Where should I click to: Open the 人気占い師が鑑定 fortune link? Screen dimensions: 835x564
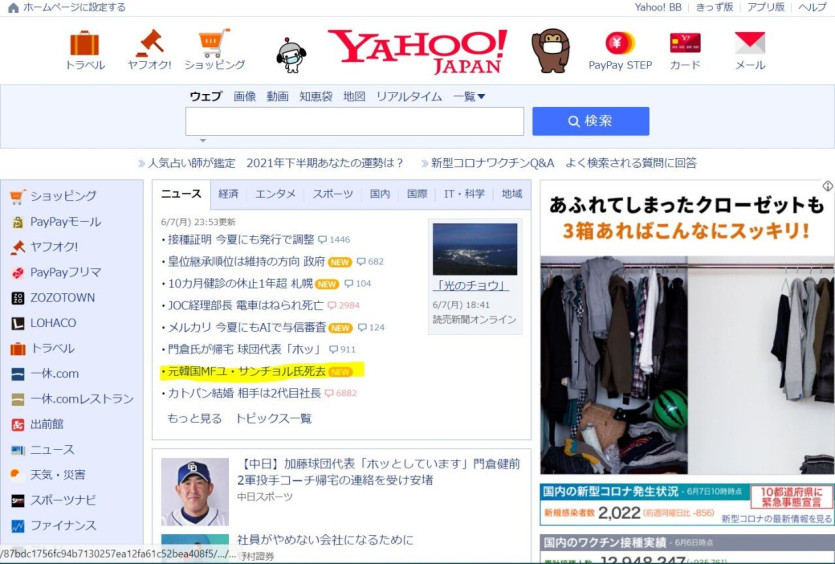pos(275,163)
